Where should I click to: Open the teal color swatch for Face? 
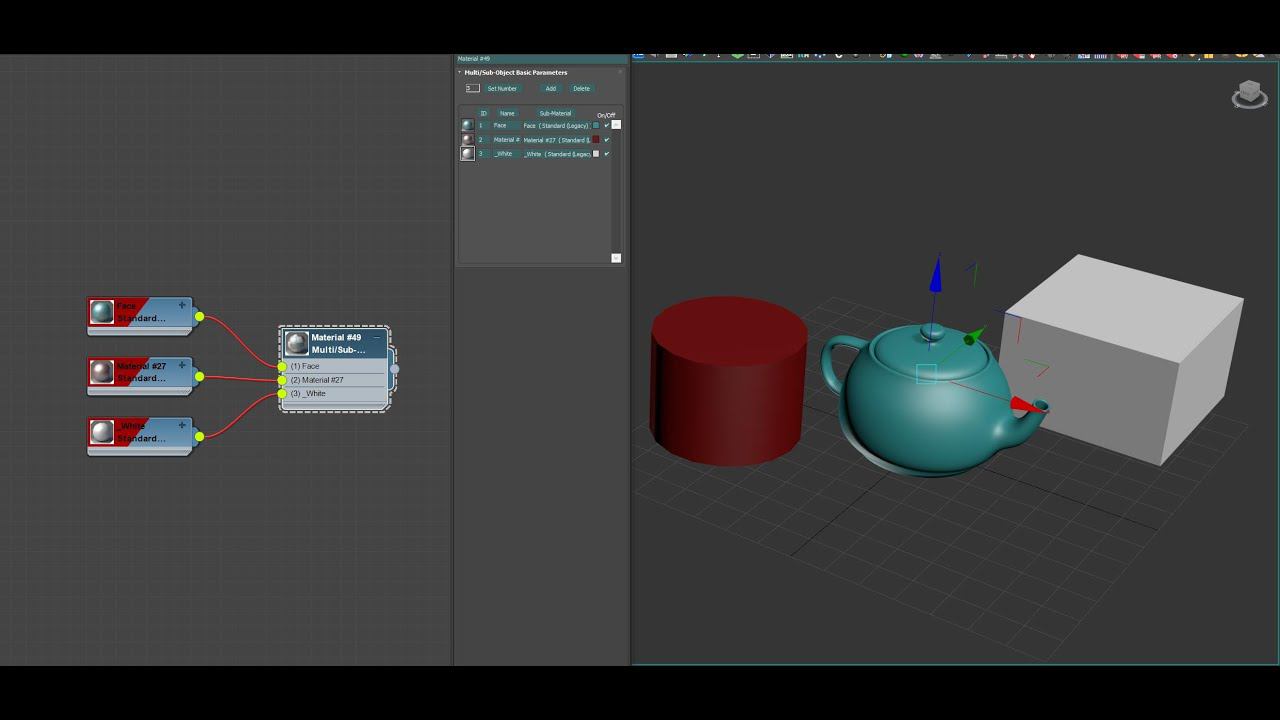[596, 125]
